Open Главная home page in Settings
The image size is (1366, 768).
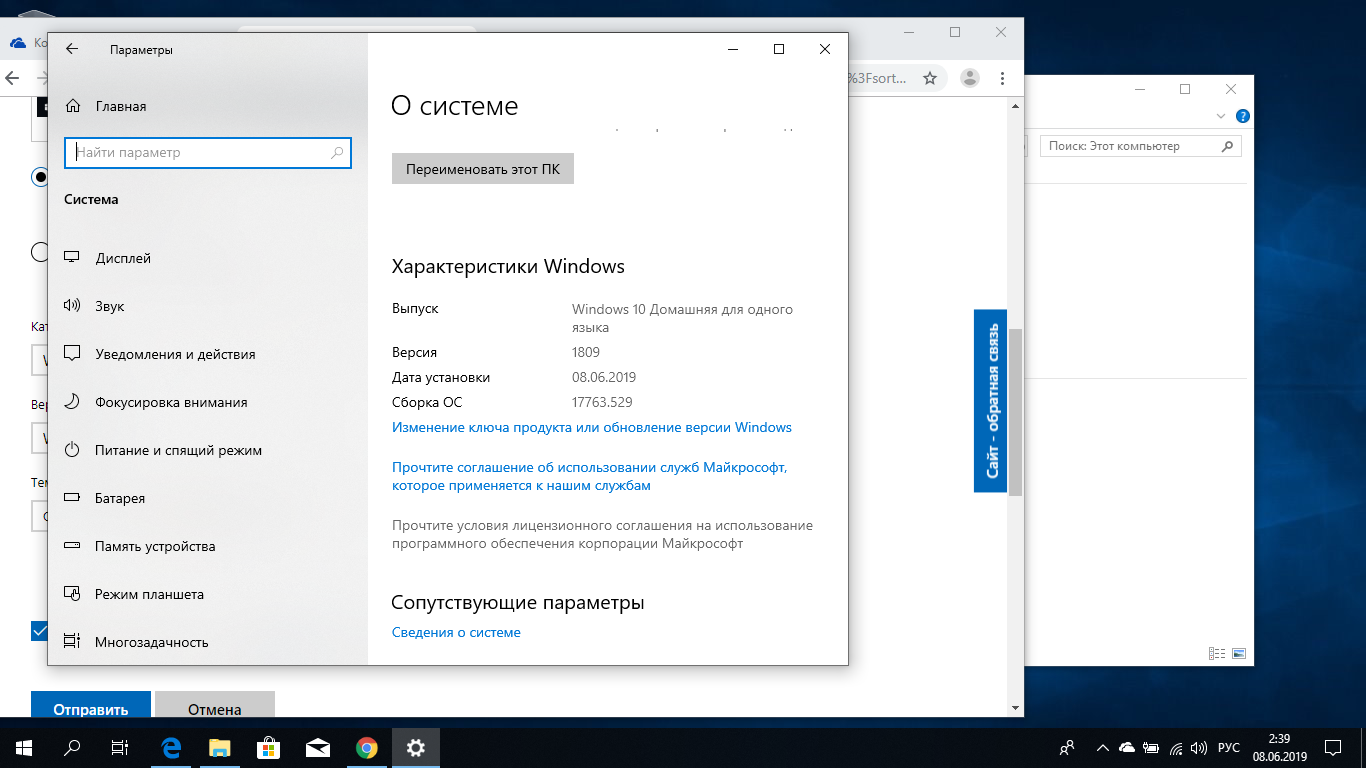point(121,106)
